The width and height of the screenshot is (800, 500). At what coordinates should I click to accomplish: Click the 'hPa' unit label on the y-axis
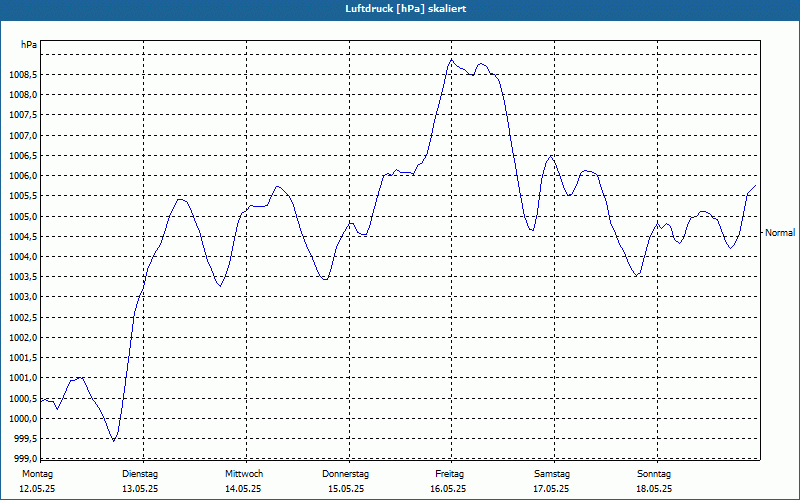tap(29, 45)
